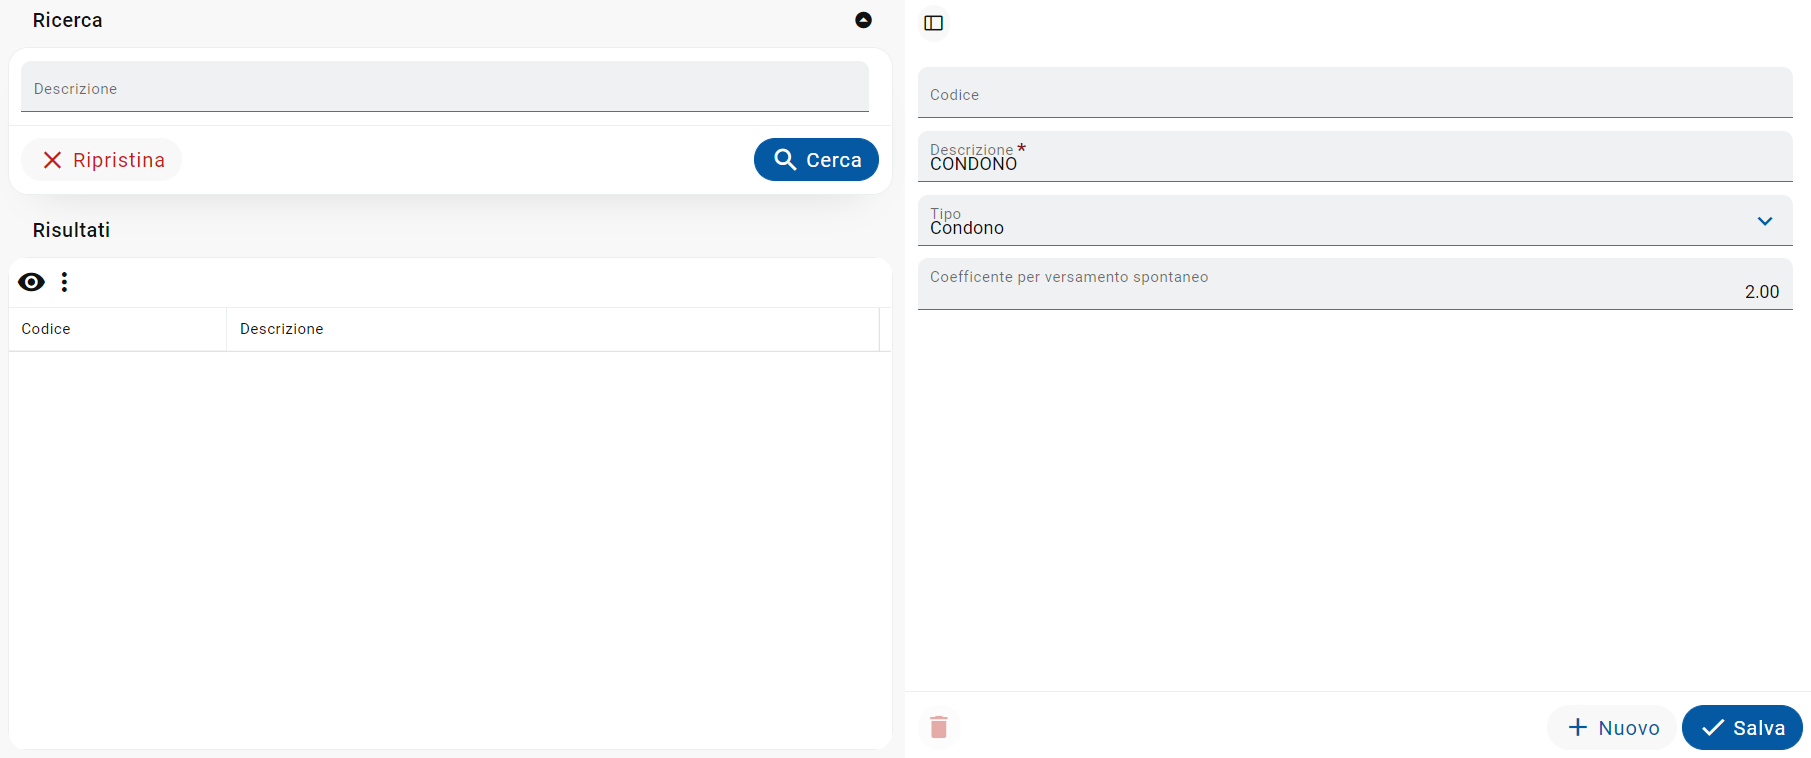Toggle column visibility eye icon
The height and width of the screenshot is (758, 1811).
(32, 282)
